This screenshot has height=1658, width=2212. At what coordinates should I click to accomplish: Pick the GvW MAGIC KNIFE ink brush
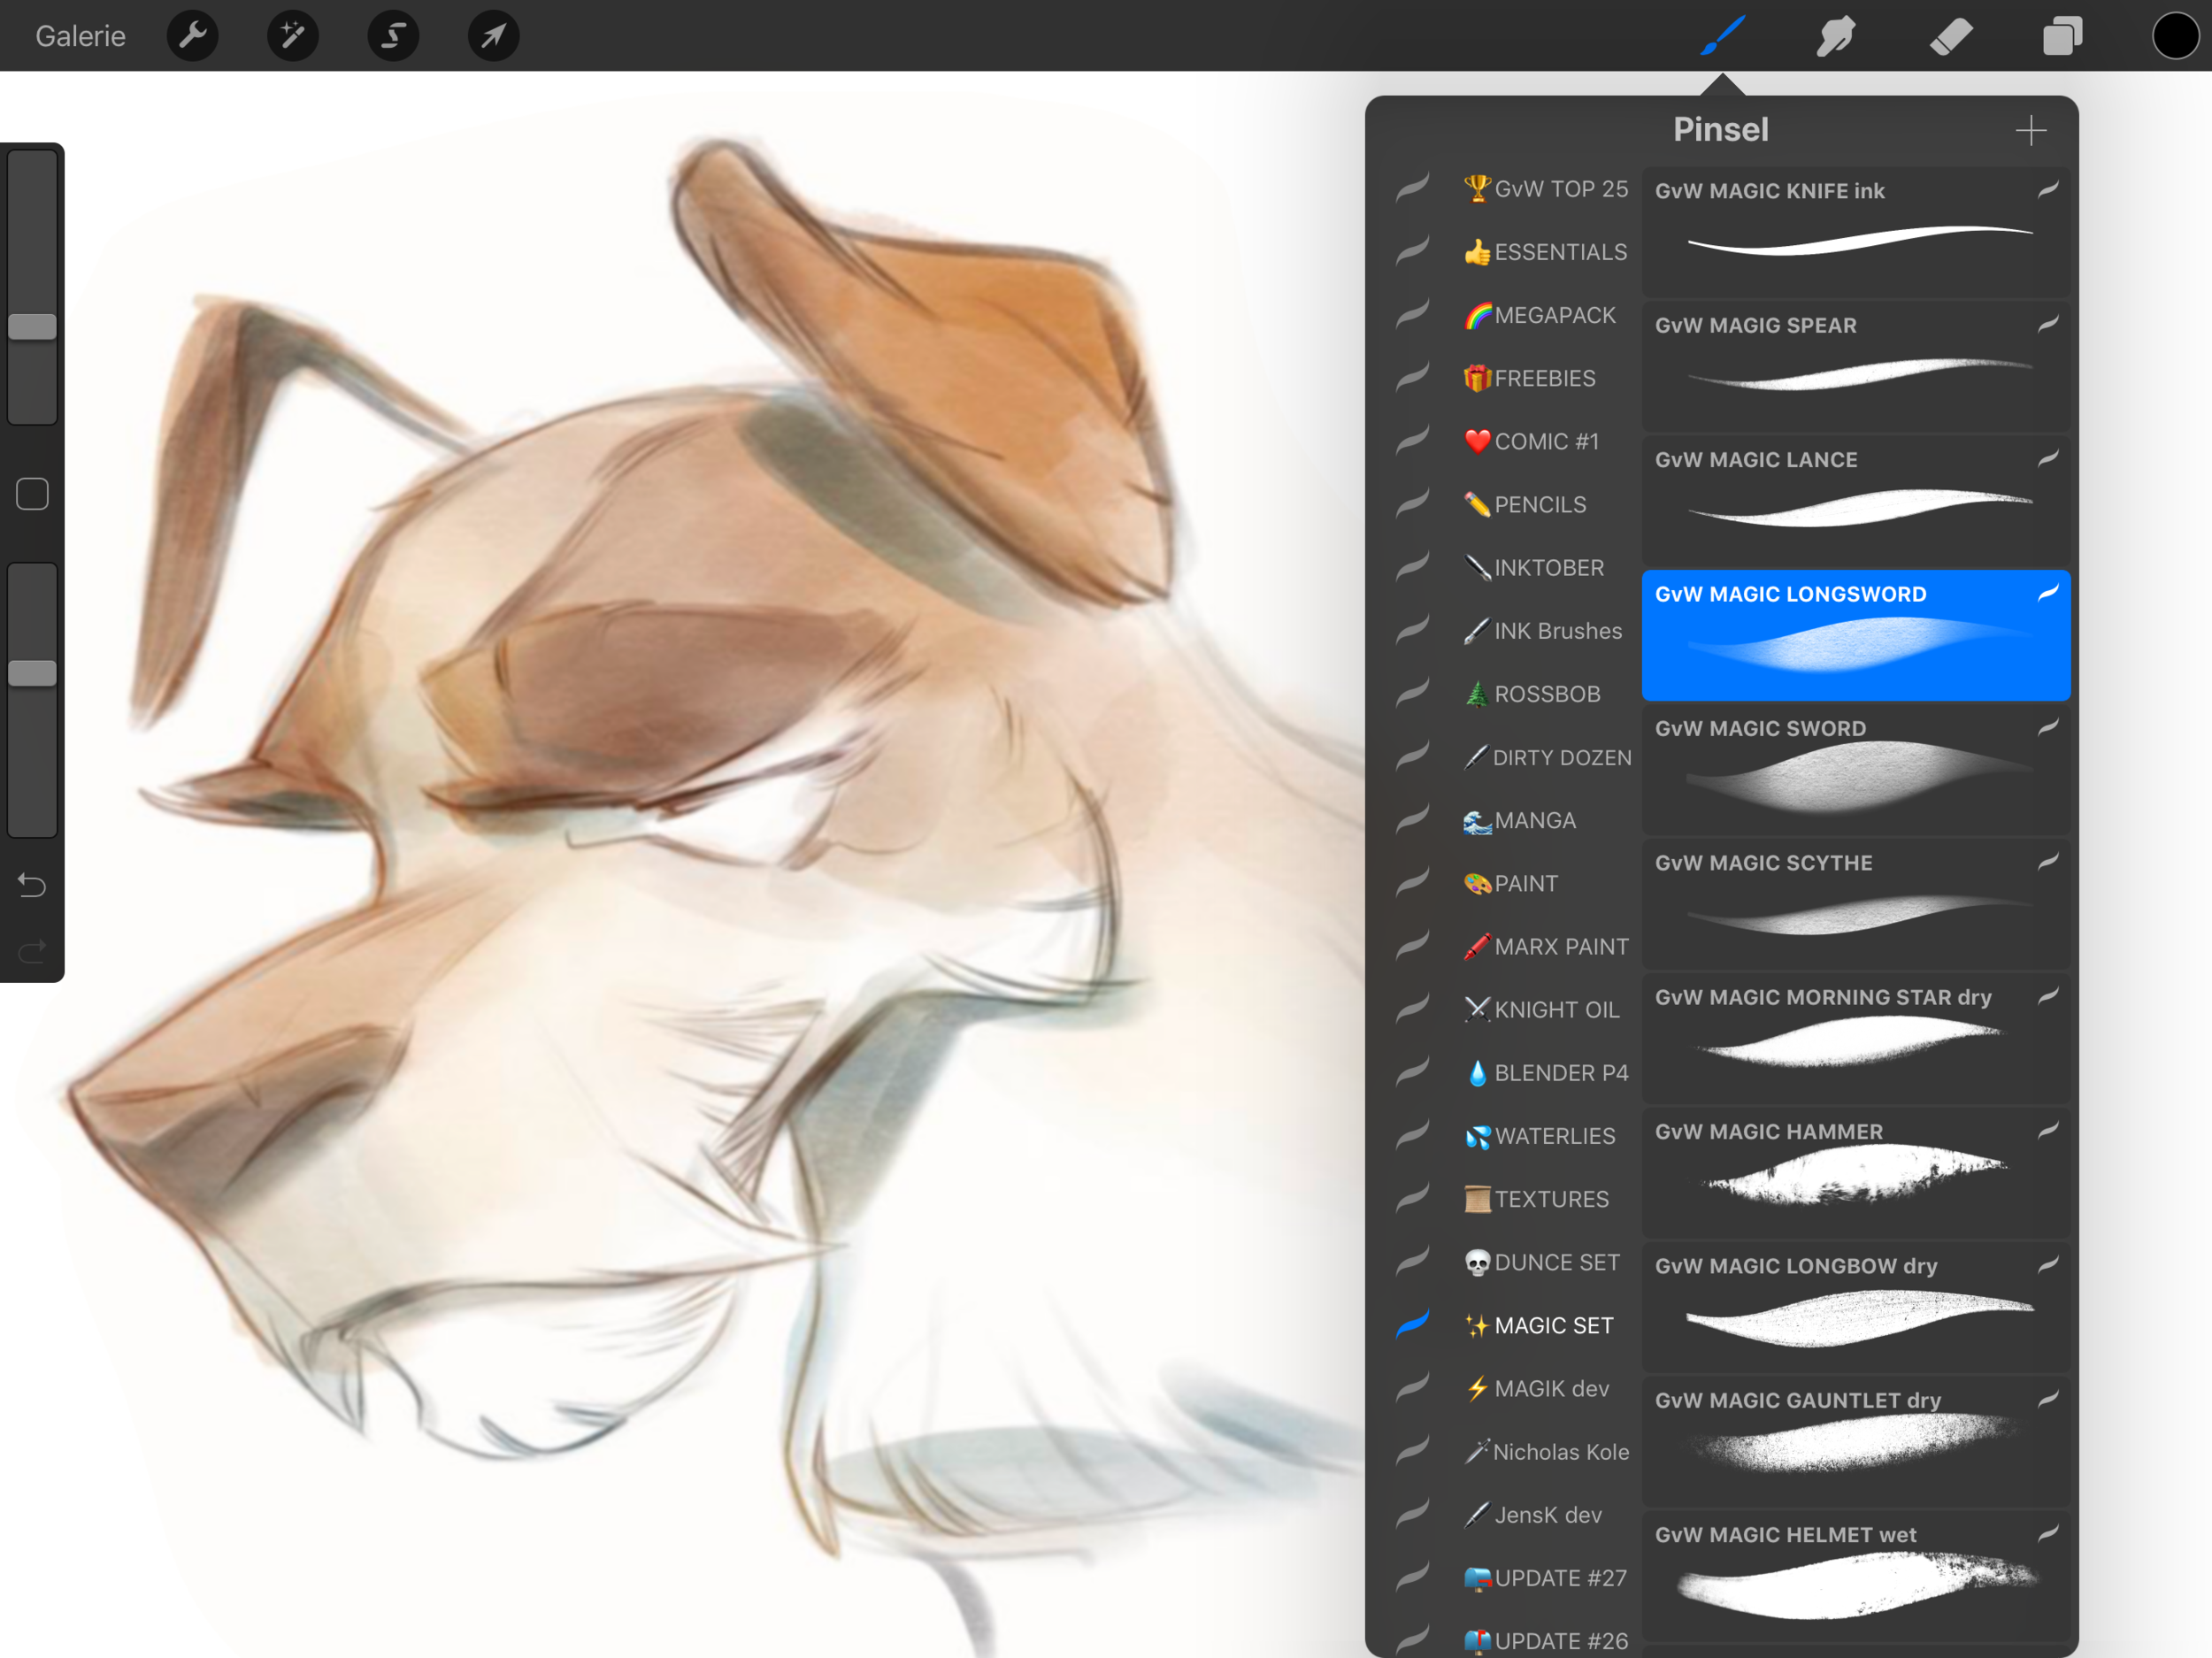coord(1855,231)
